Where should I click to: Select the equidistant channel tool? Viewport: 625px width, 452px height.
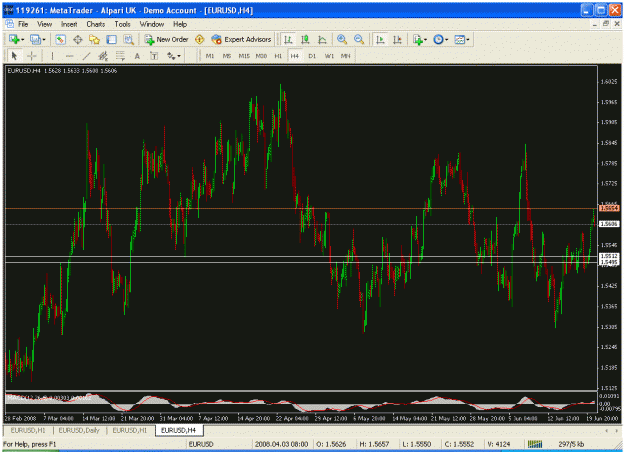point(103,56)
